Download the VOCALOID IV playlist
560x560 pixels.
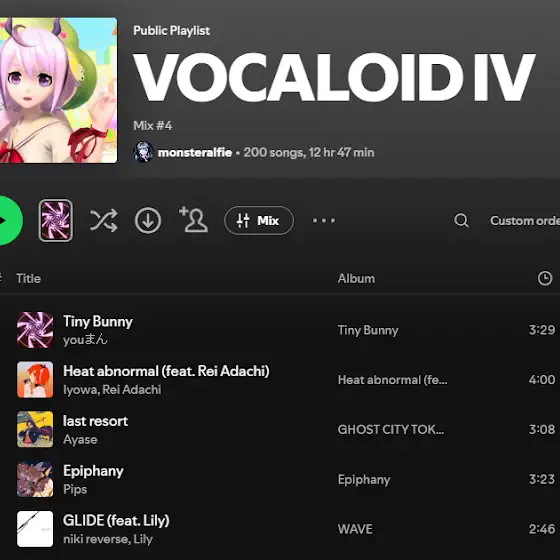(x=148, y=220)
